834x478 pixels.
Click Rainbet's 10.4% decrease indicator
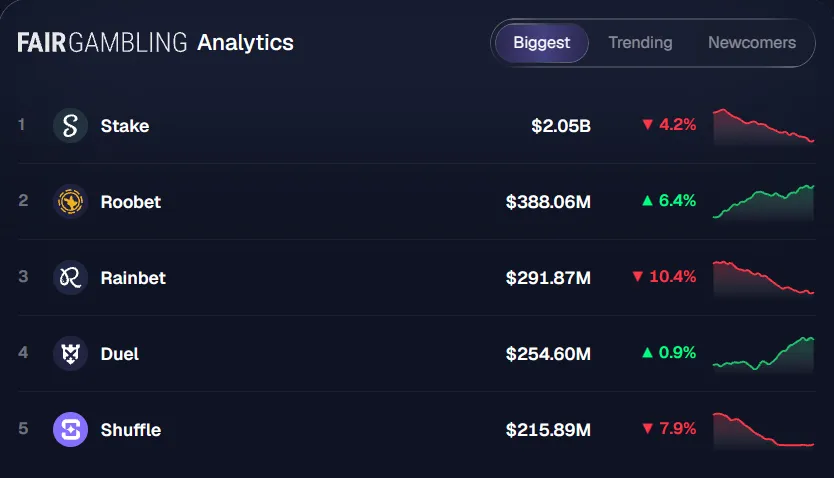(x=664, y=276)
